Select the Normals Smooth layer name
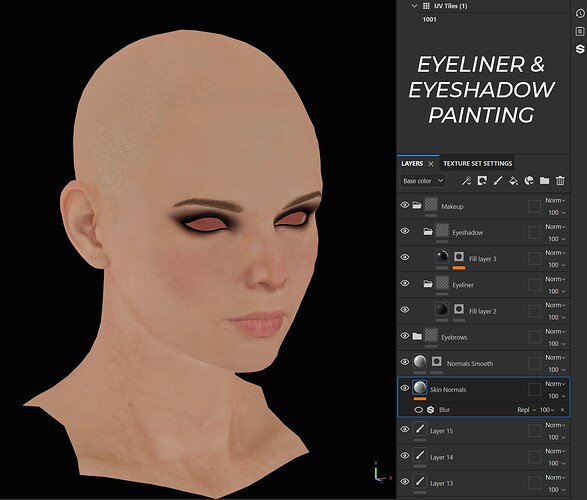 click(470, 363)
